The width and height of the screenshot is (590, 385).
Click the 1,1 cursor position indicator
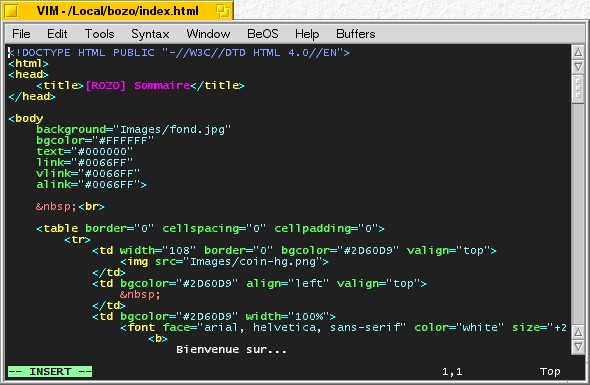click(452, 372)
